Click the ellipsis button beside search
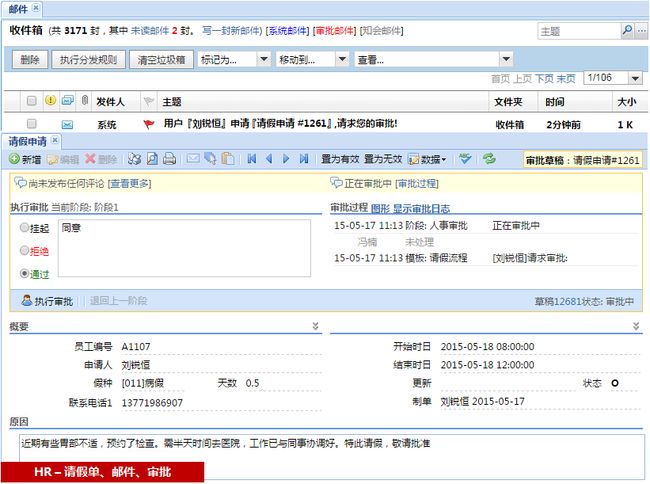This screenshot has width=650, height=484. pyautogui.click(x=641, y=30)
